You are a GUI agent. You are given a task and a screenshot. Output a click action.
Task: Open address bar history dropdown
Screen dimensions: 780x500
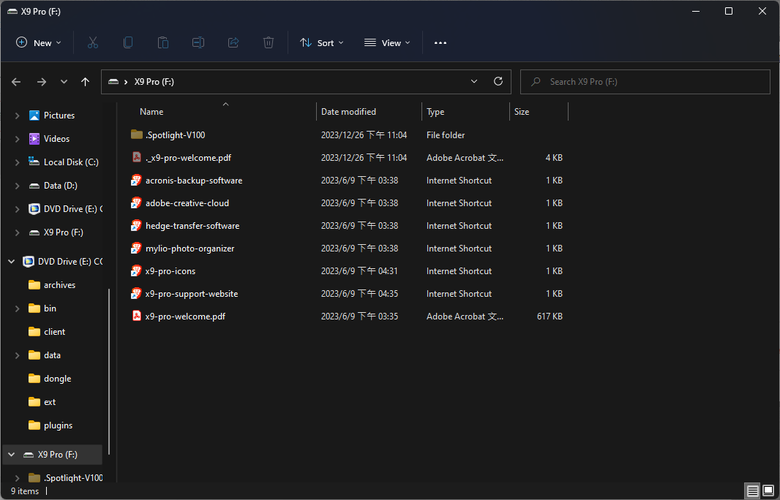pos(474,81)
